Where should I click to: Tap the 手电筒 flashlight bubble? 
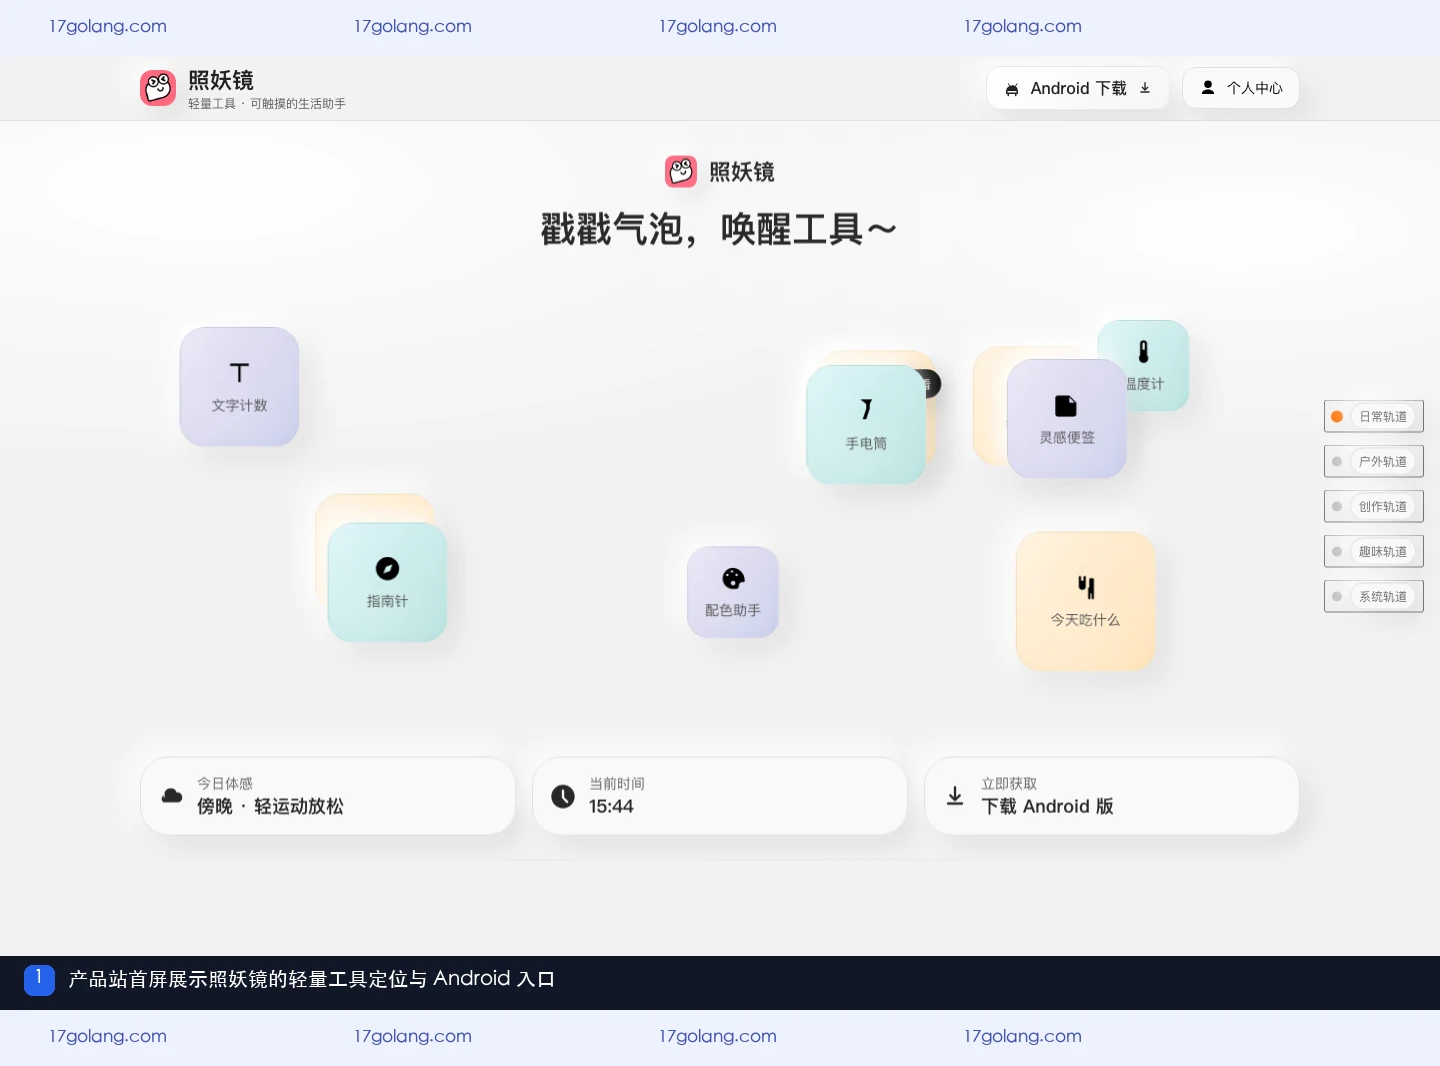[866, 425]
